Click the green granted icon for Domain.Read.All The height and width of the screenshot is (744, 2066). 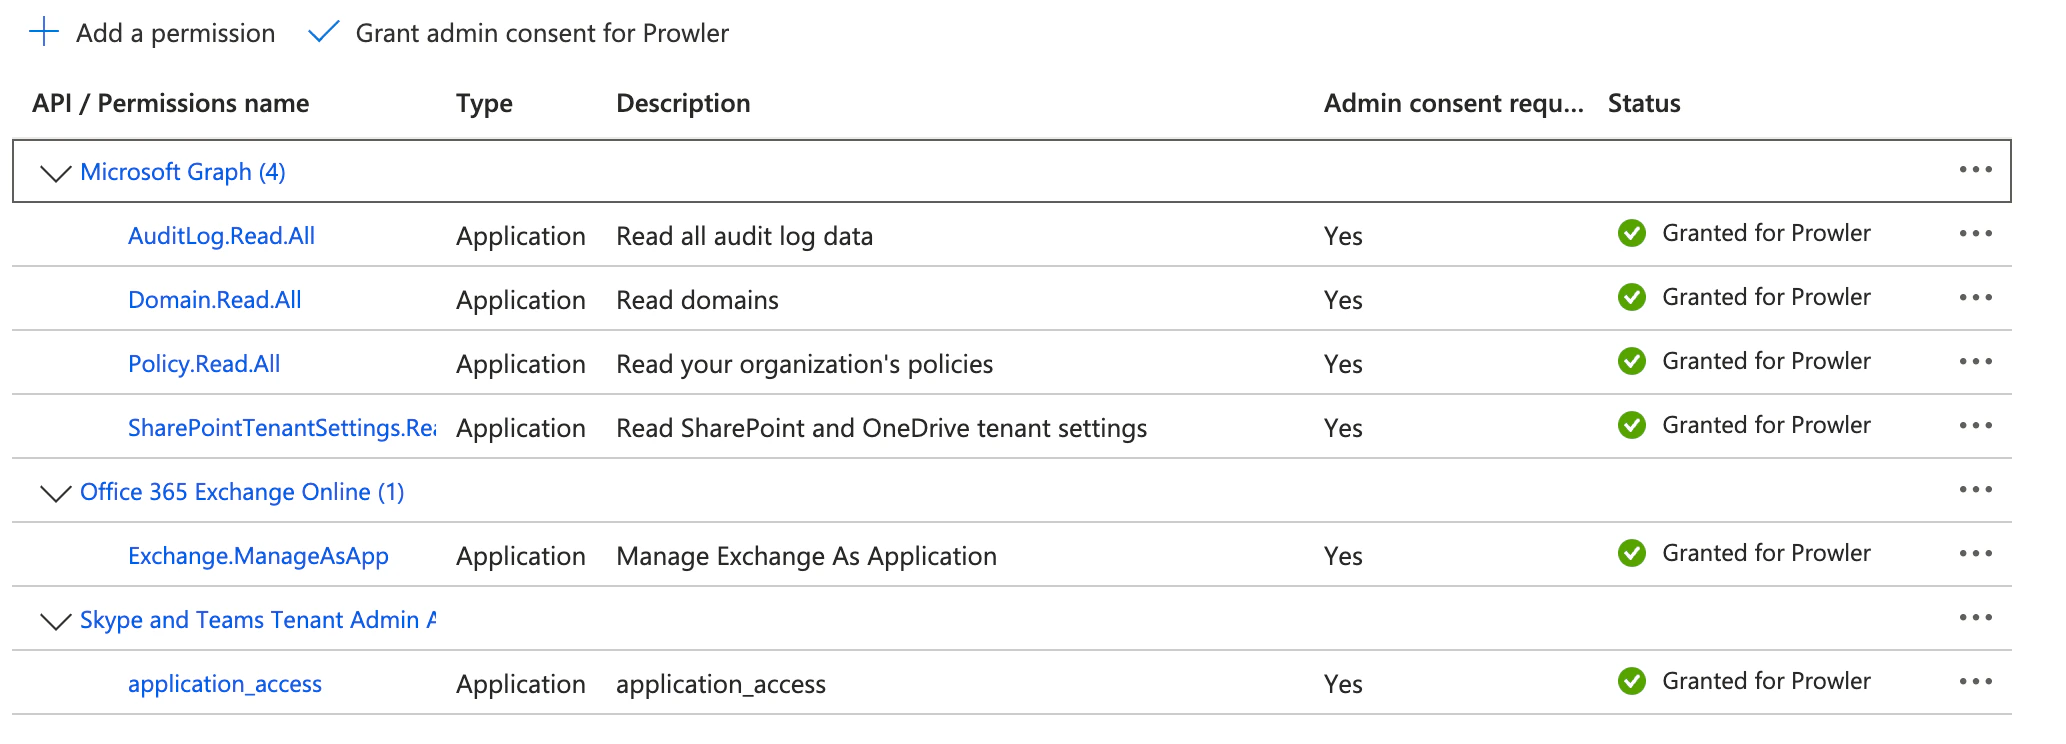tap(1632, 297)
